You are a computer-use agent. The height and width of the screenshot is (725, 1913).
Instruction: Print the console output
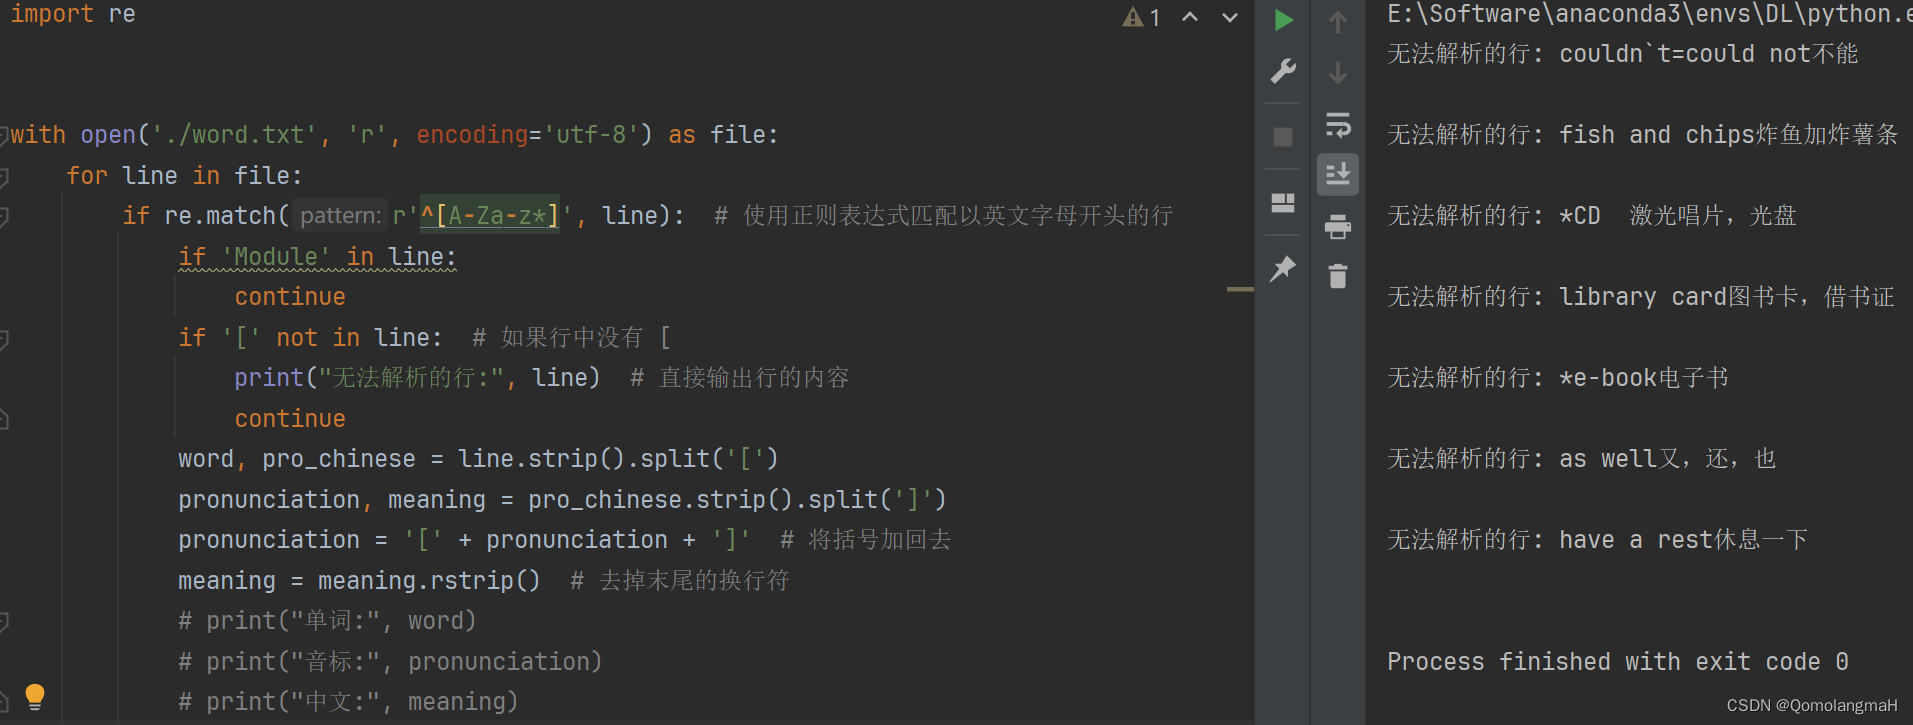(x=1338, y=227)
